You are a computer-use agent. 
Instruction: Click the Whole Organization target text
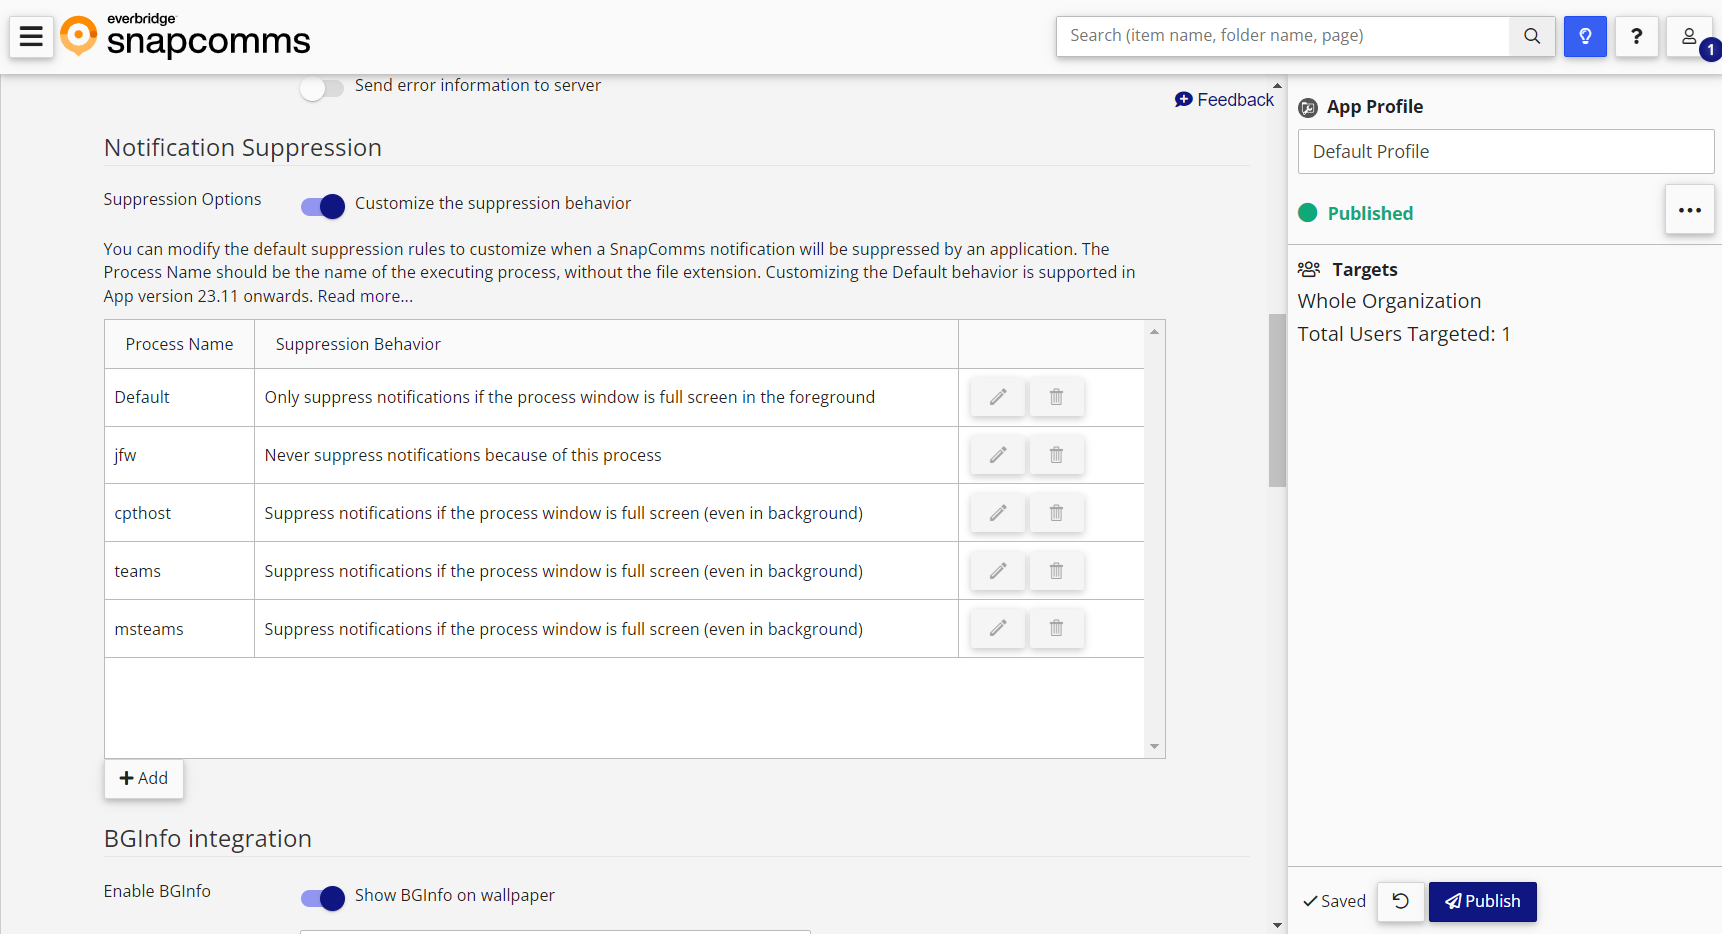pos(1389,301)
